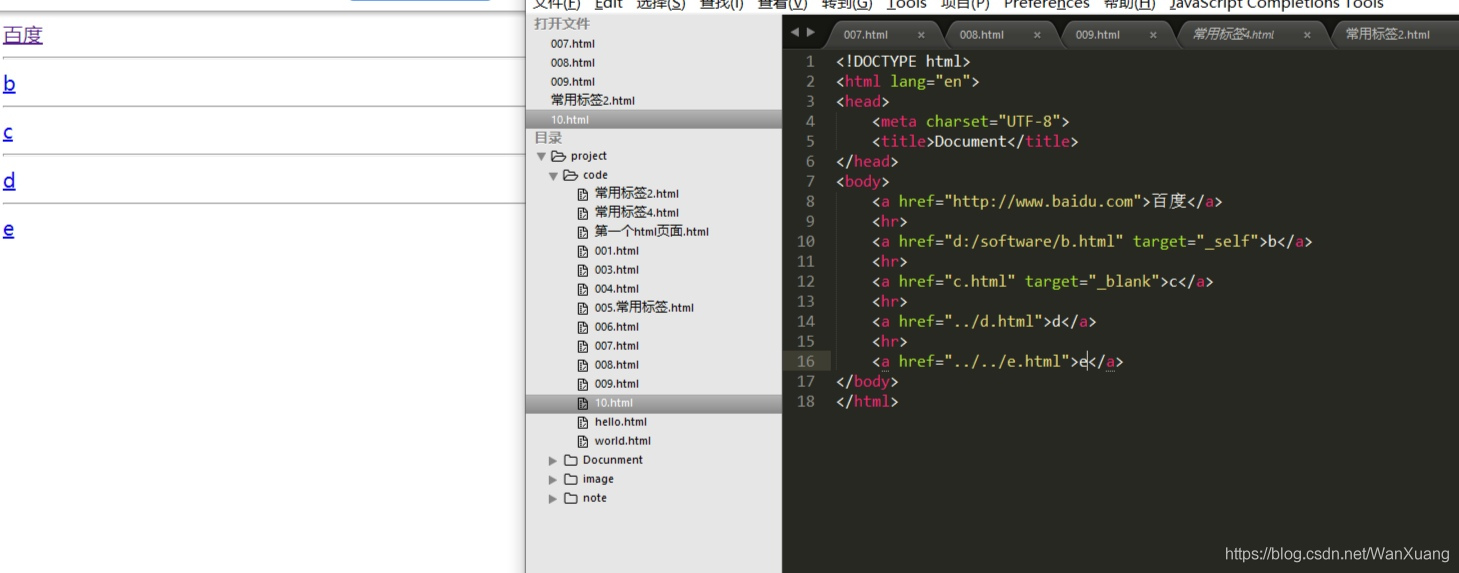Collapse the project folder
Viewport: 1459px width, 573px height.
click(x=541, y=156)
